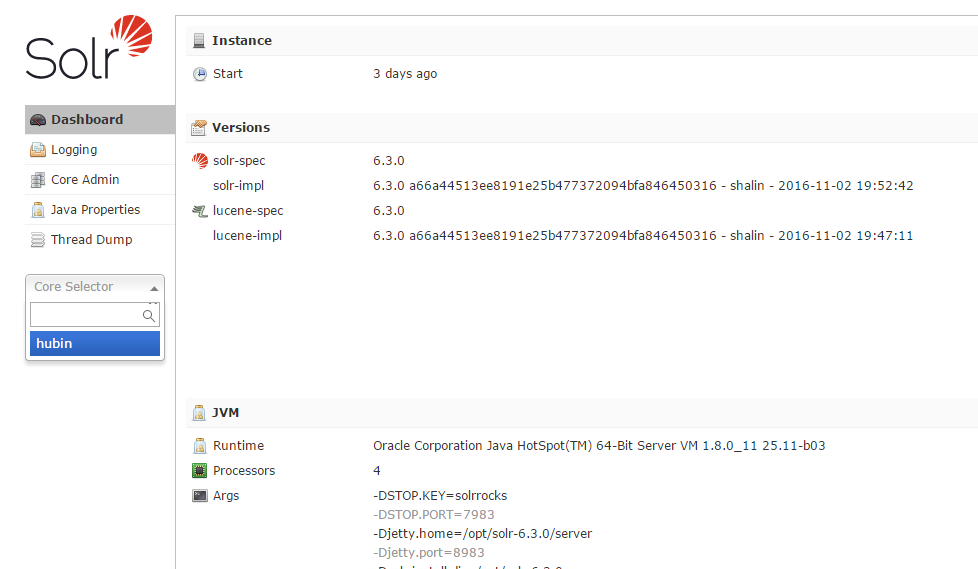Open the Logging page
This screenshot has height=569, width=978.
74,150
